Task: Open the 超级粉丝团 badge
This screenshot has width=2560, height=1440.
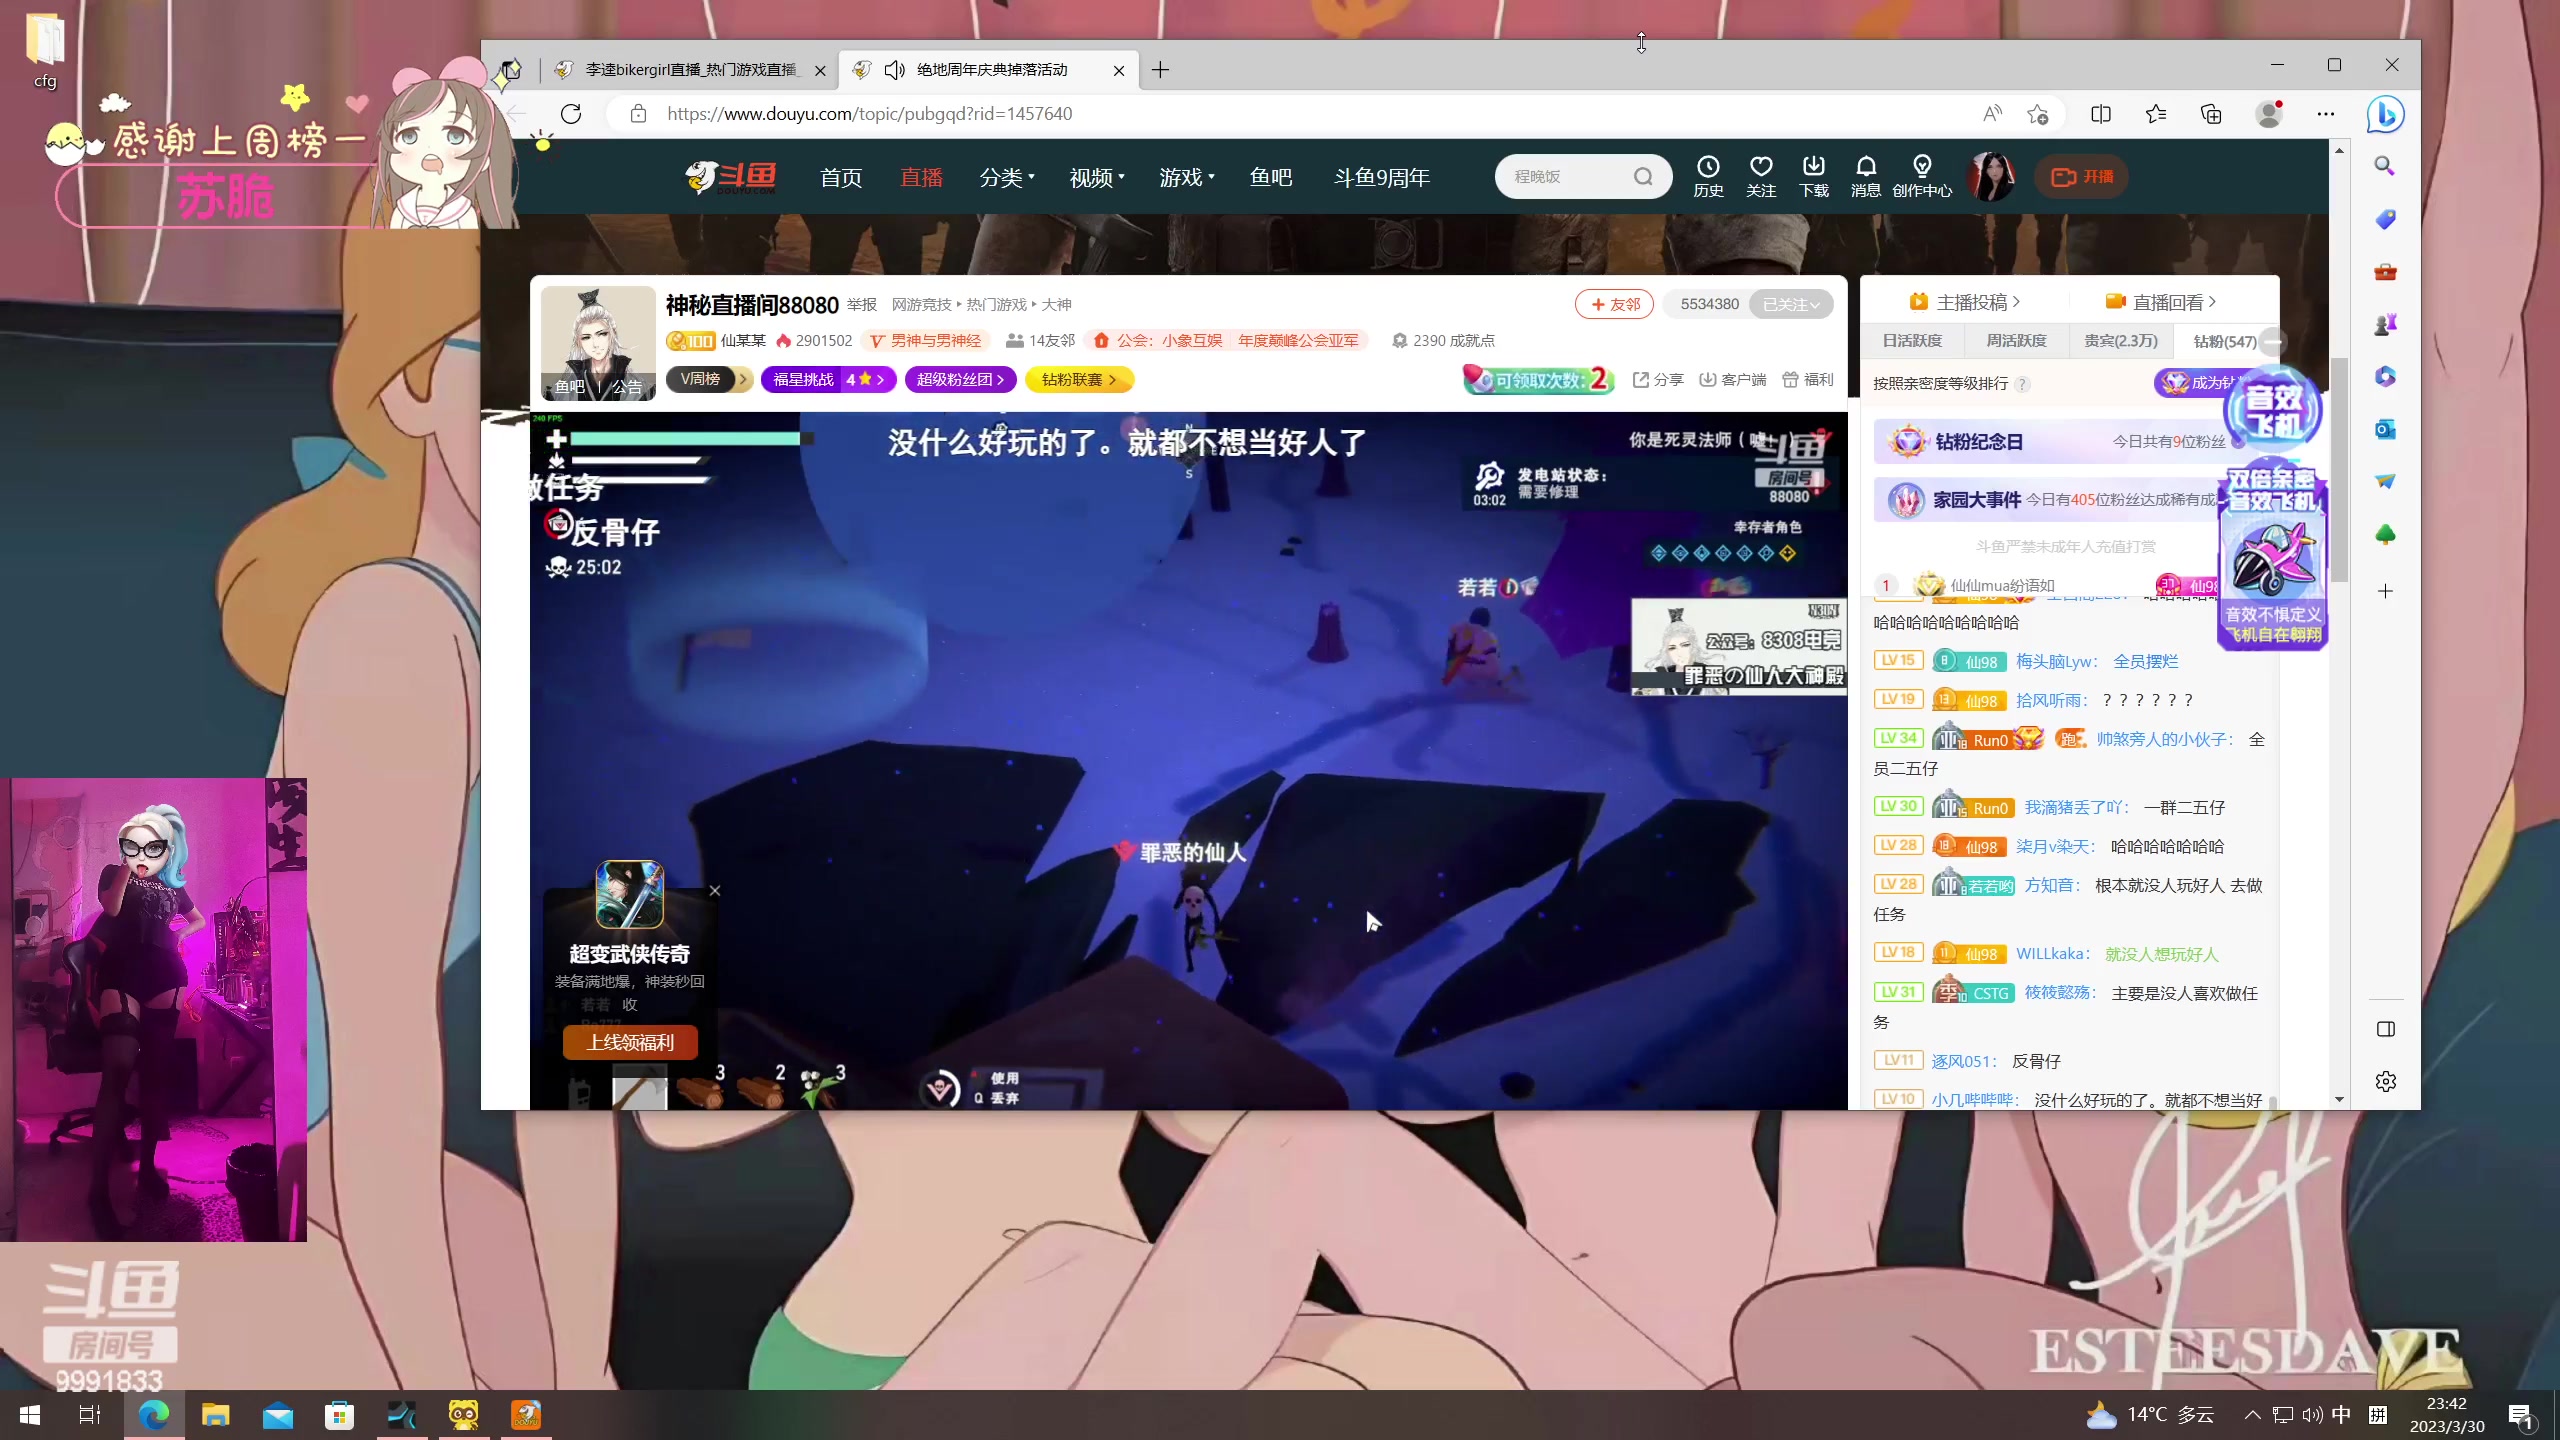Action: [x=960, y=380]
